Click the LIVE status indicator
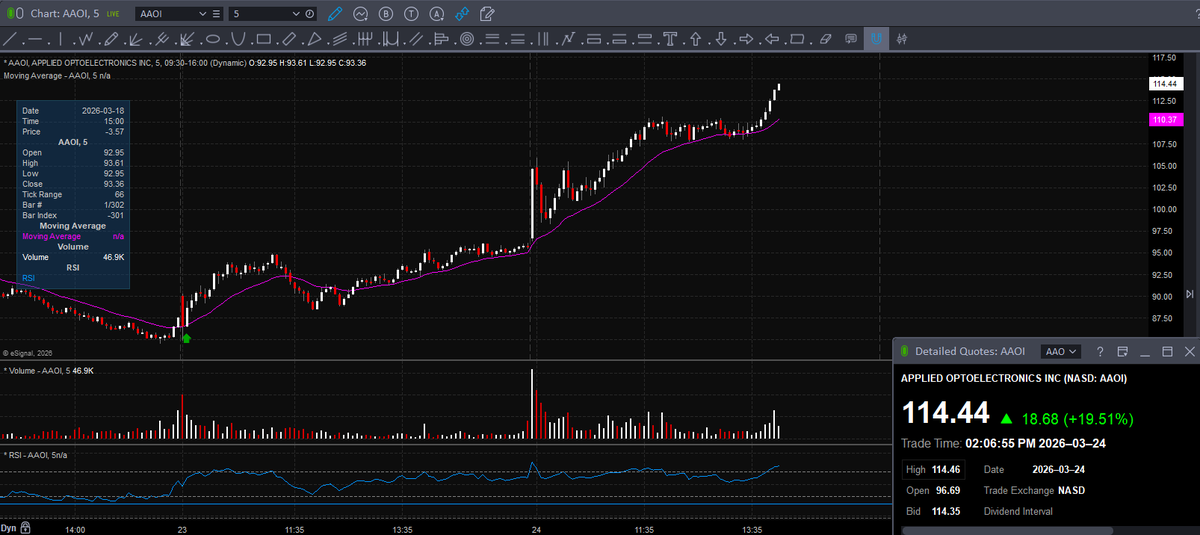Viewport: 1200px width, 535px height. point(112,14)
